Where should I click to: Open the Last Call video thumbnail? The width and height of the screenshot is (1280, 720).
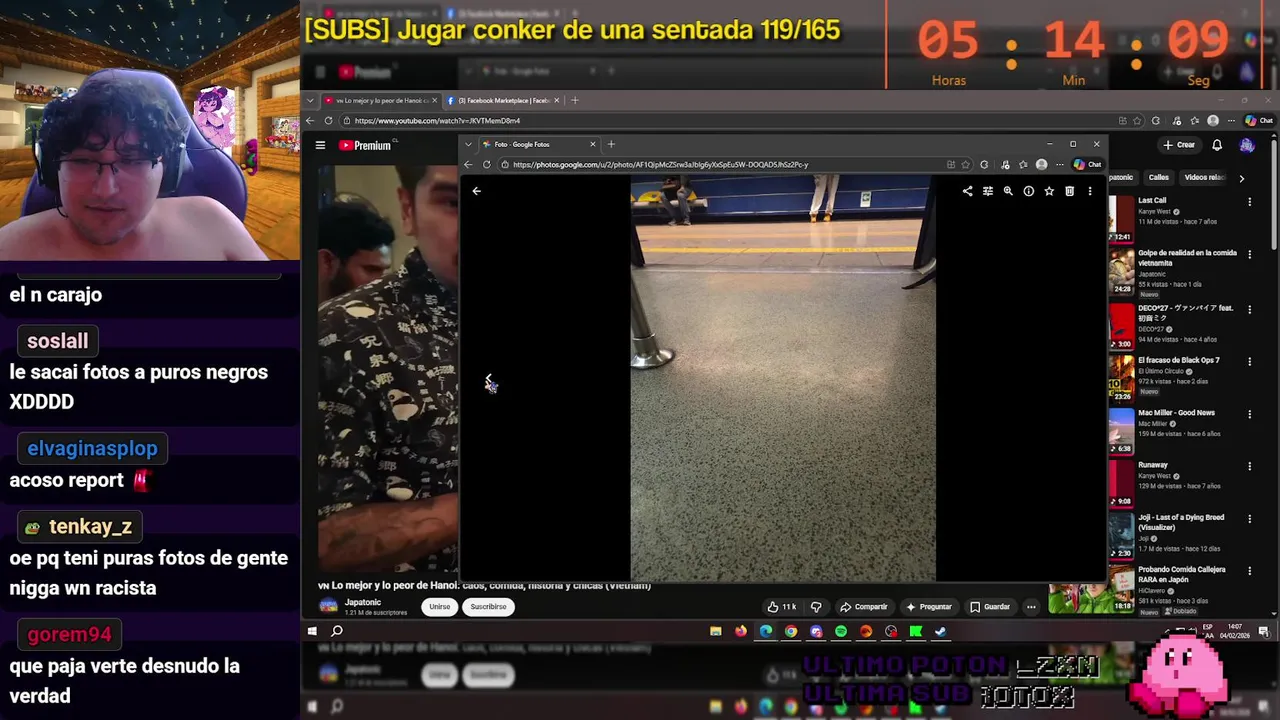(x=1121, y=218)
